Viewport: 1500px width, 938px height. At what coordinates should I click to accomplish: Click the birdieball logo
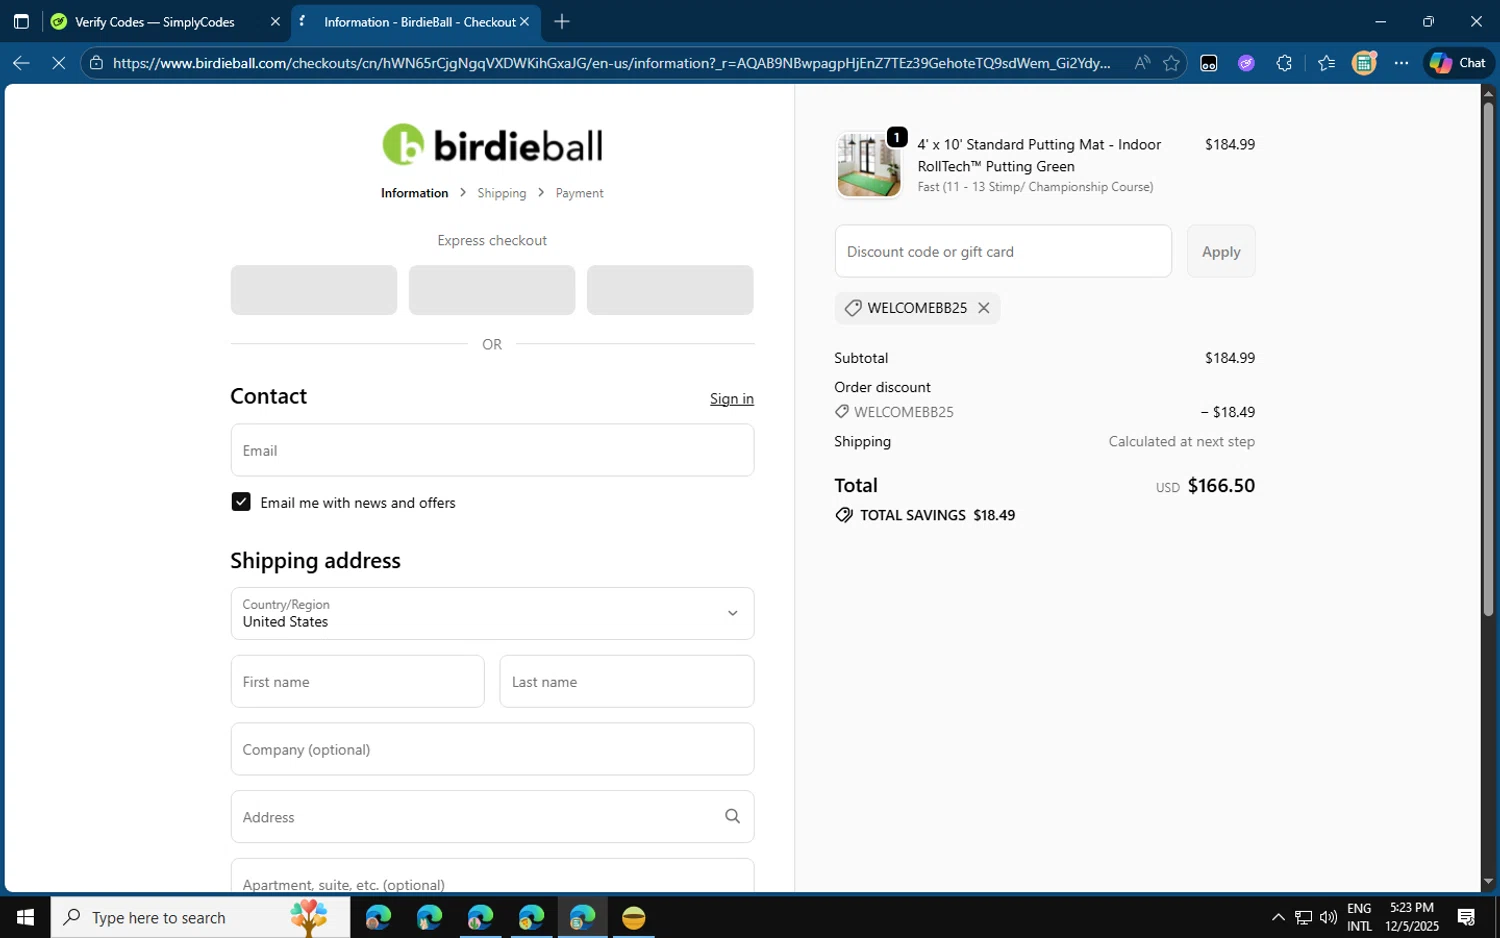[492, 145]
